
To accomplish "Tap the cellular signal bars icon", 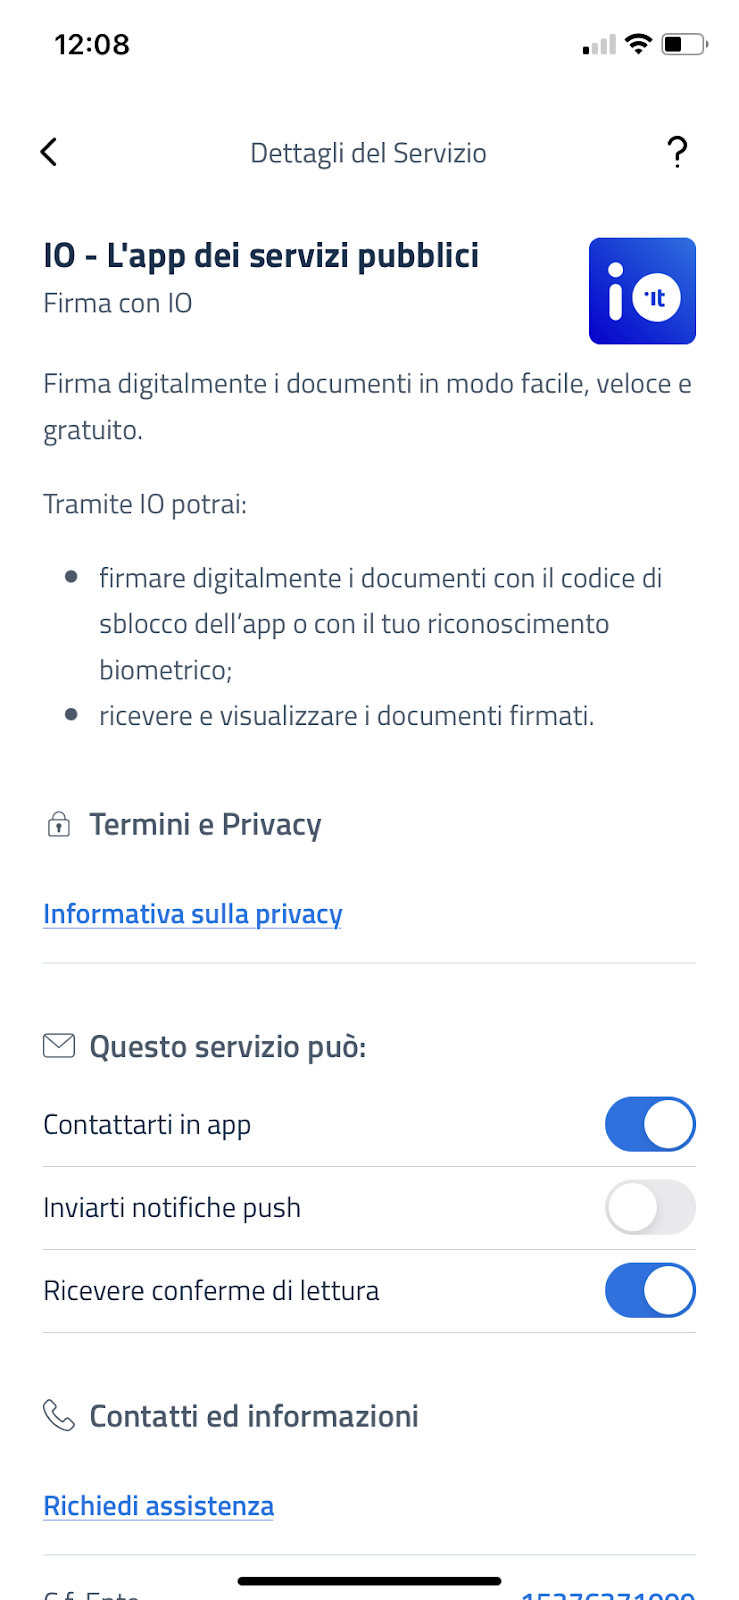I will coord(599,45).
